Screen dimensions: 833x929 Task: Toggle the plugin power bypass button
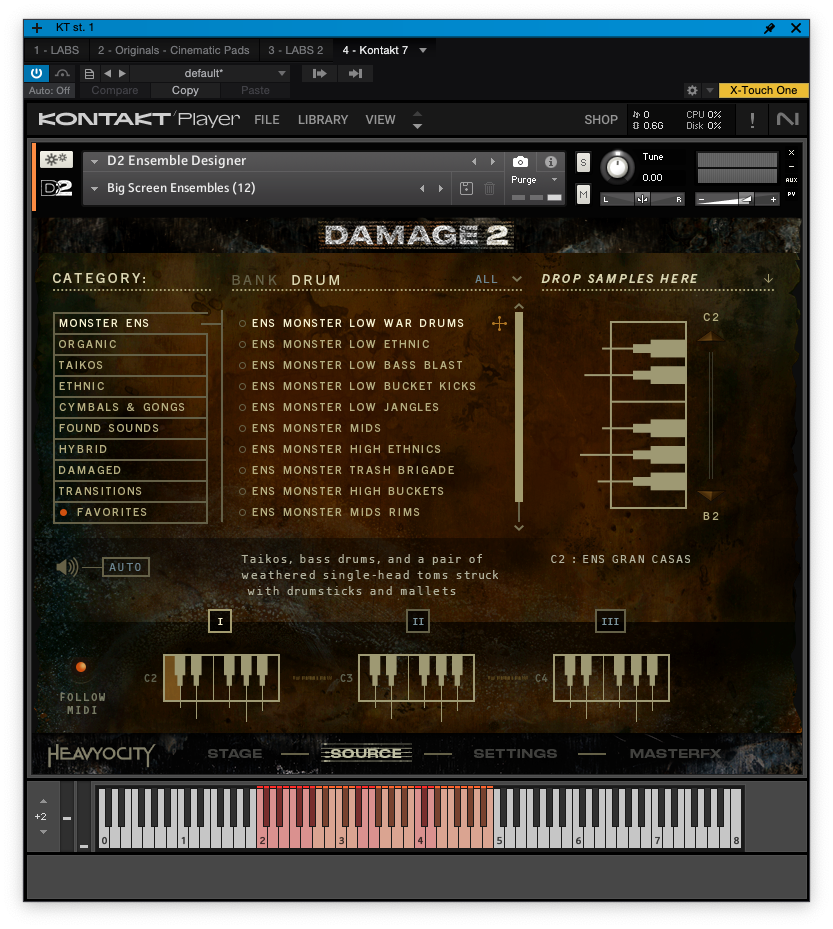click(x=36, y=73)
